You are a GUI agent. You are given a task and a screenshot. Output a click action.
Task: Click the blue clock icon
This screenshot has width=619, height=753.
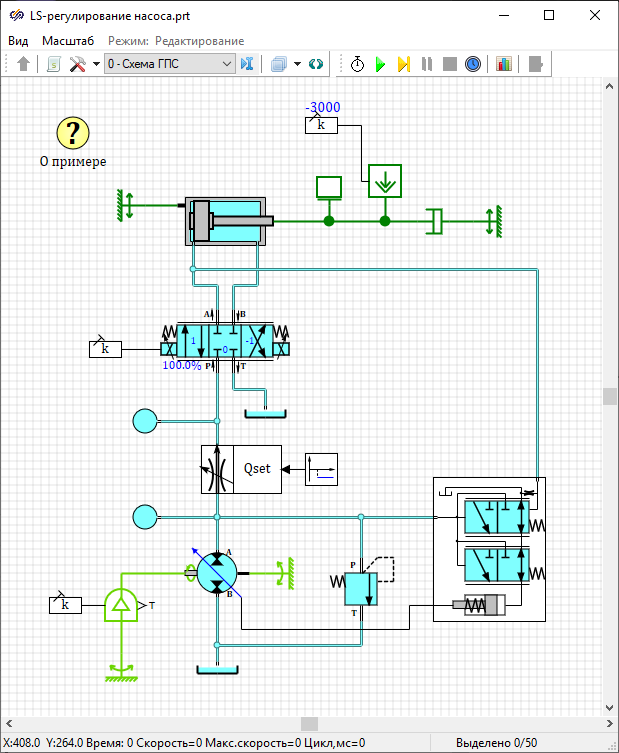coord(473,64)
